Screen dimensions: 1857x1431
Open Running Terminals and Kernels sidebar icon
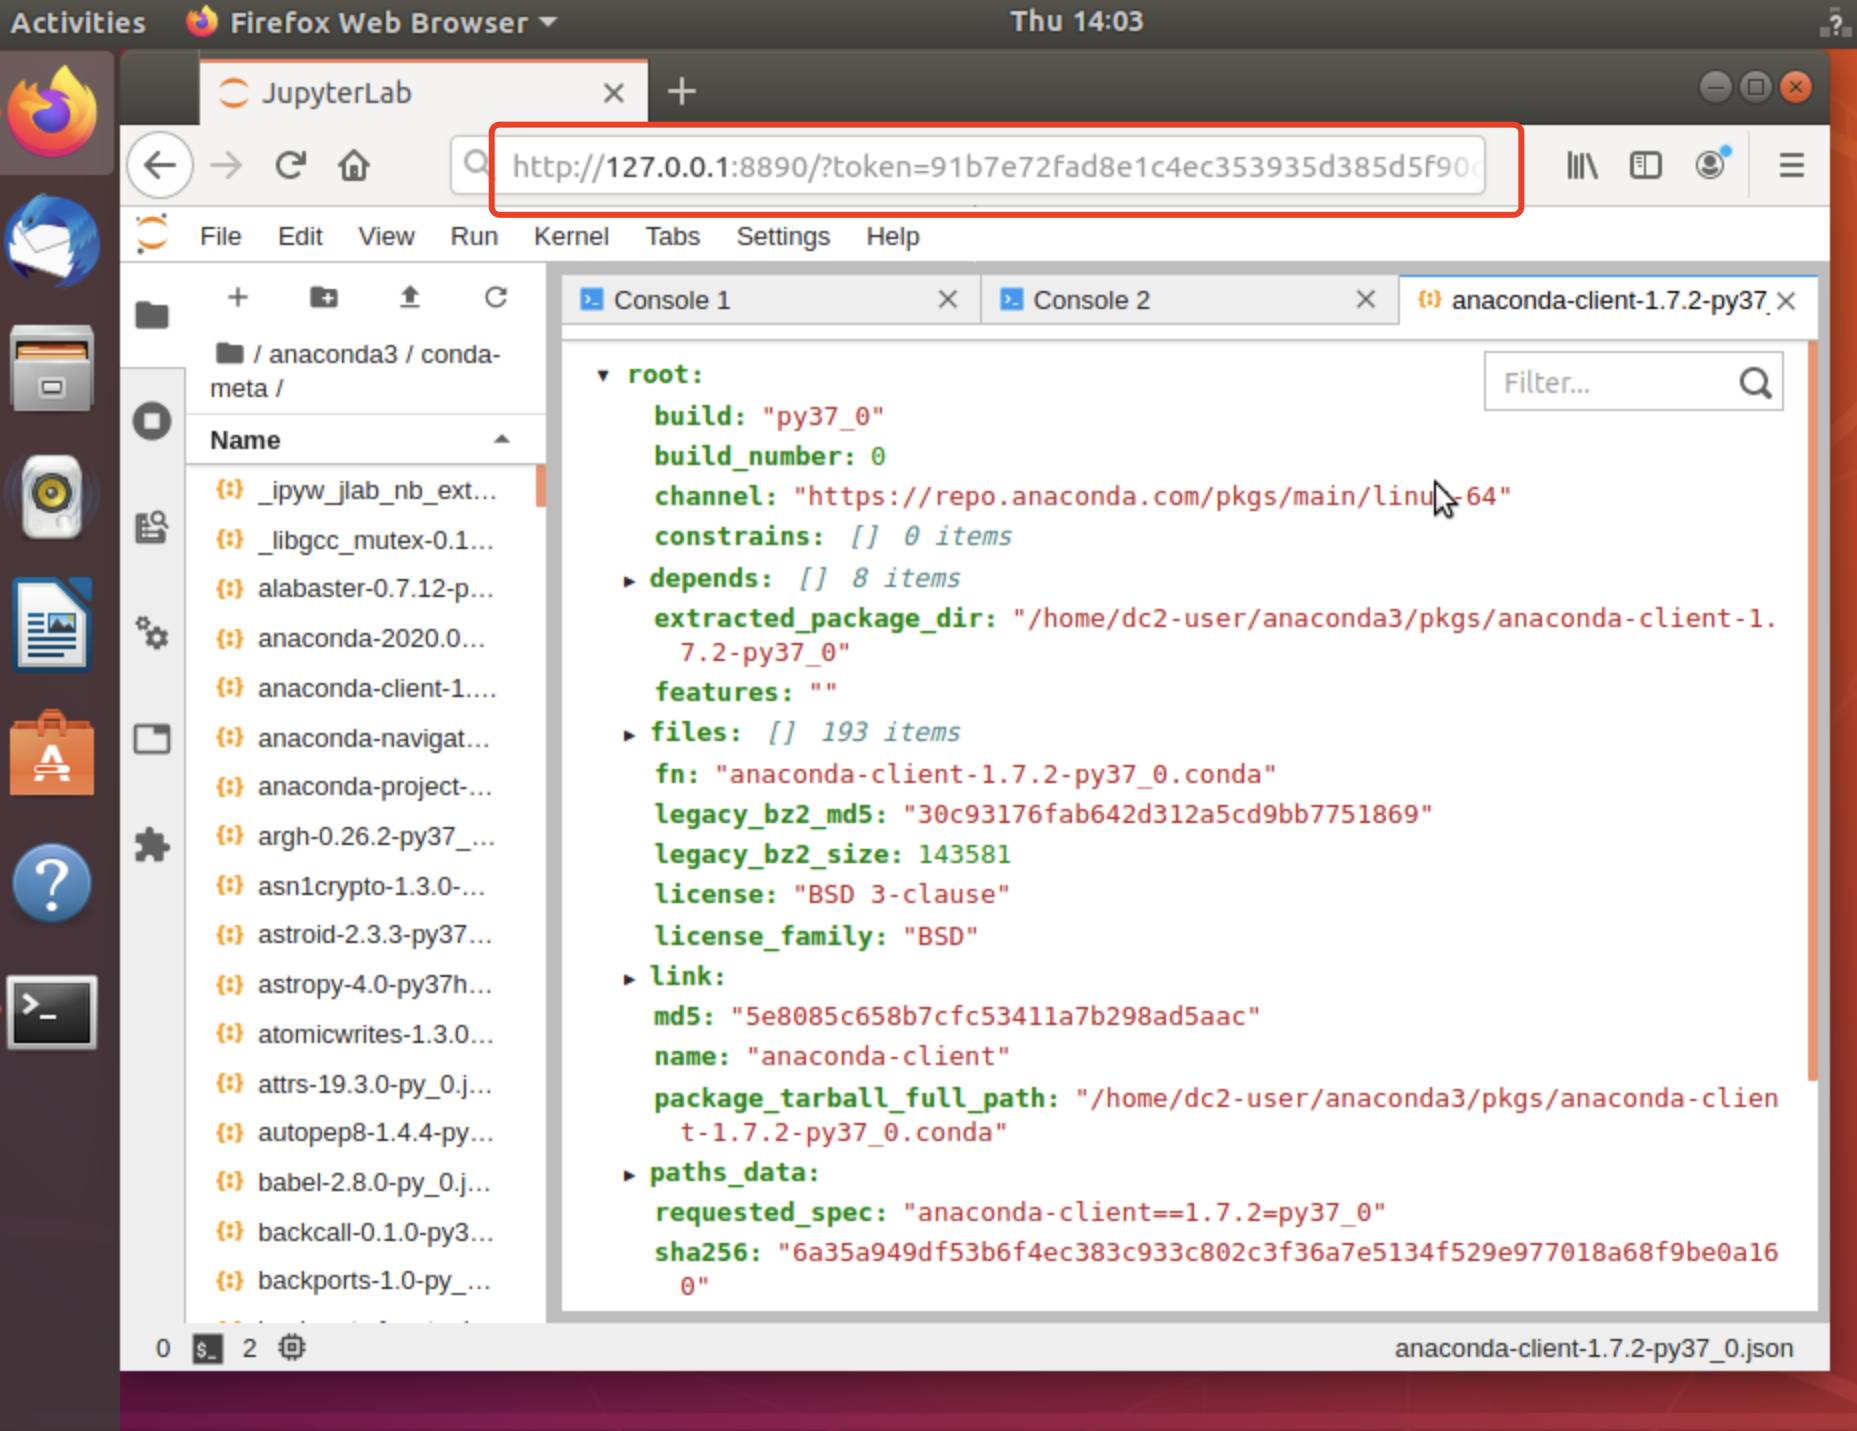pos(152,421)
